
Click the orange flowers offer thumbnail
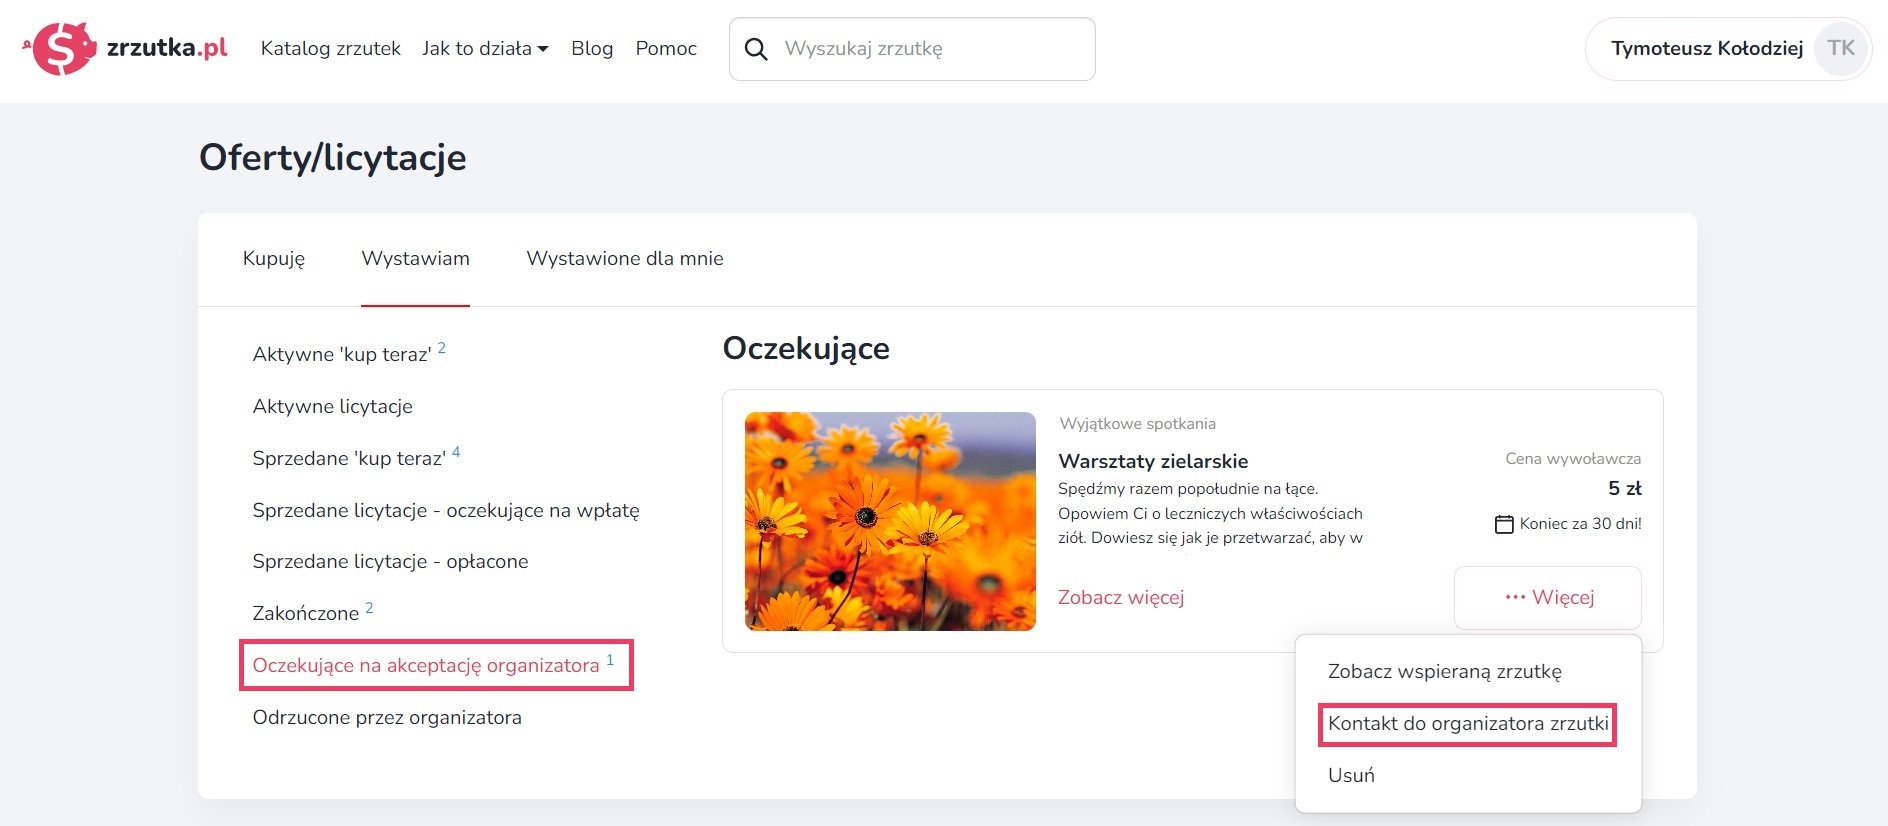pos(890,521)
